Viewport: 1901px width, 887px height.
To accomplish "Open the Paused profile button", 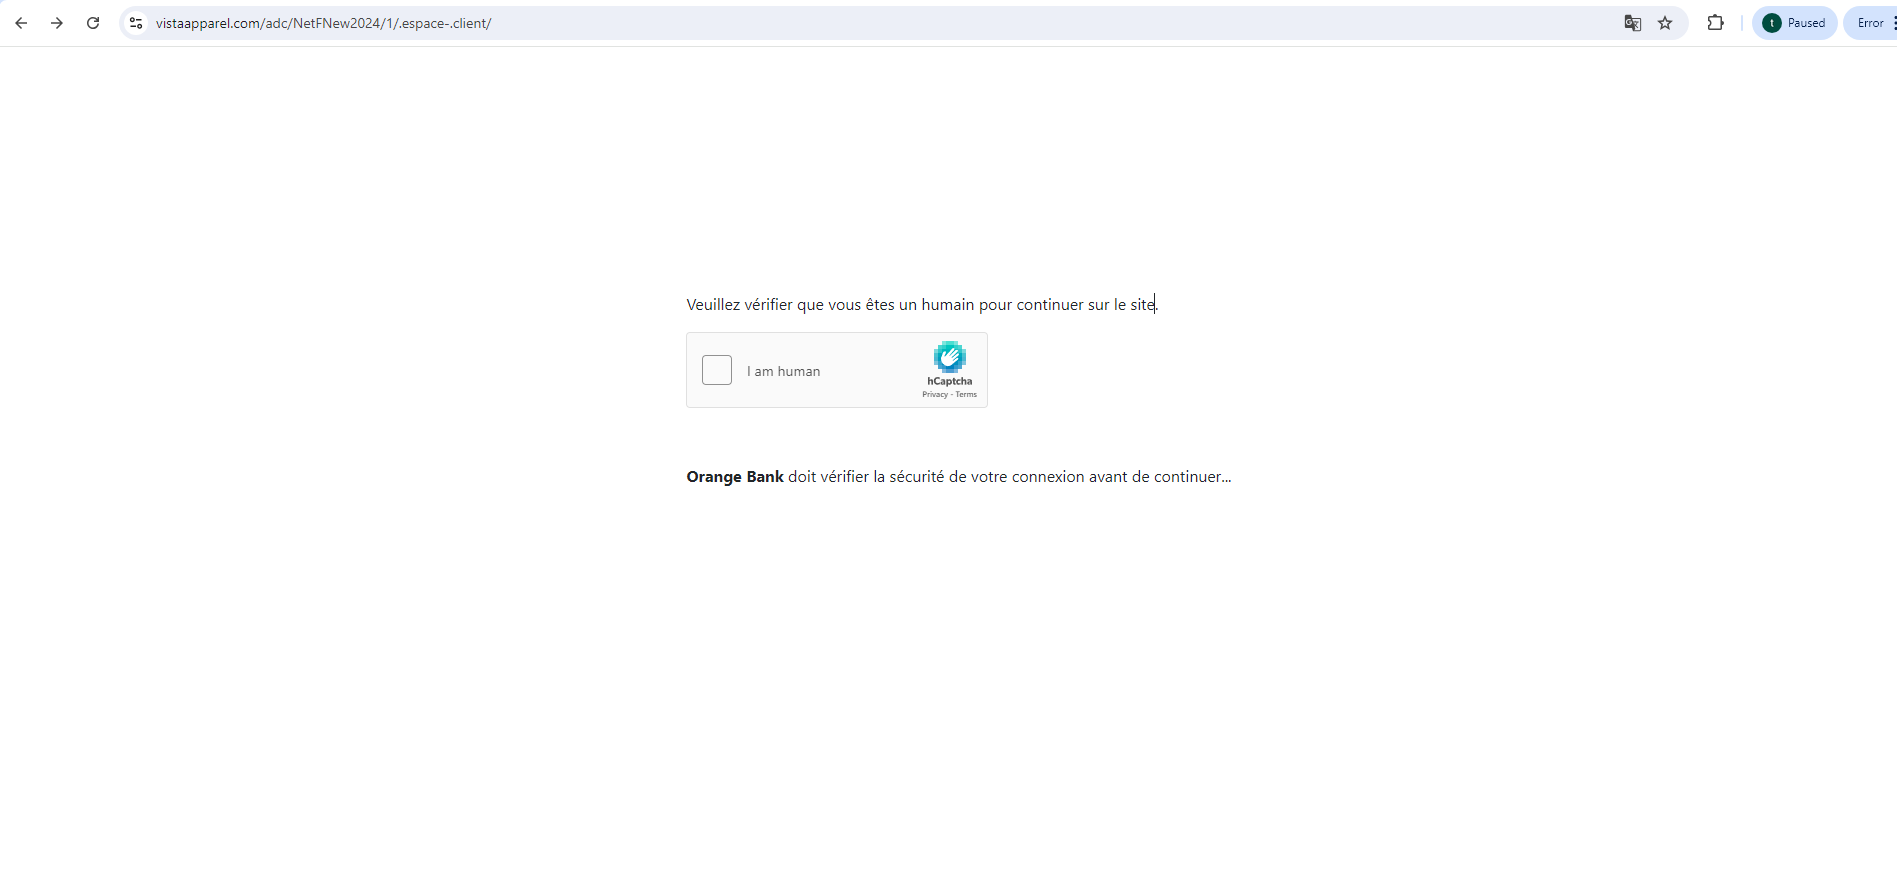I will coord(1795,23).
